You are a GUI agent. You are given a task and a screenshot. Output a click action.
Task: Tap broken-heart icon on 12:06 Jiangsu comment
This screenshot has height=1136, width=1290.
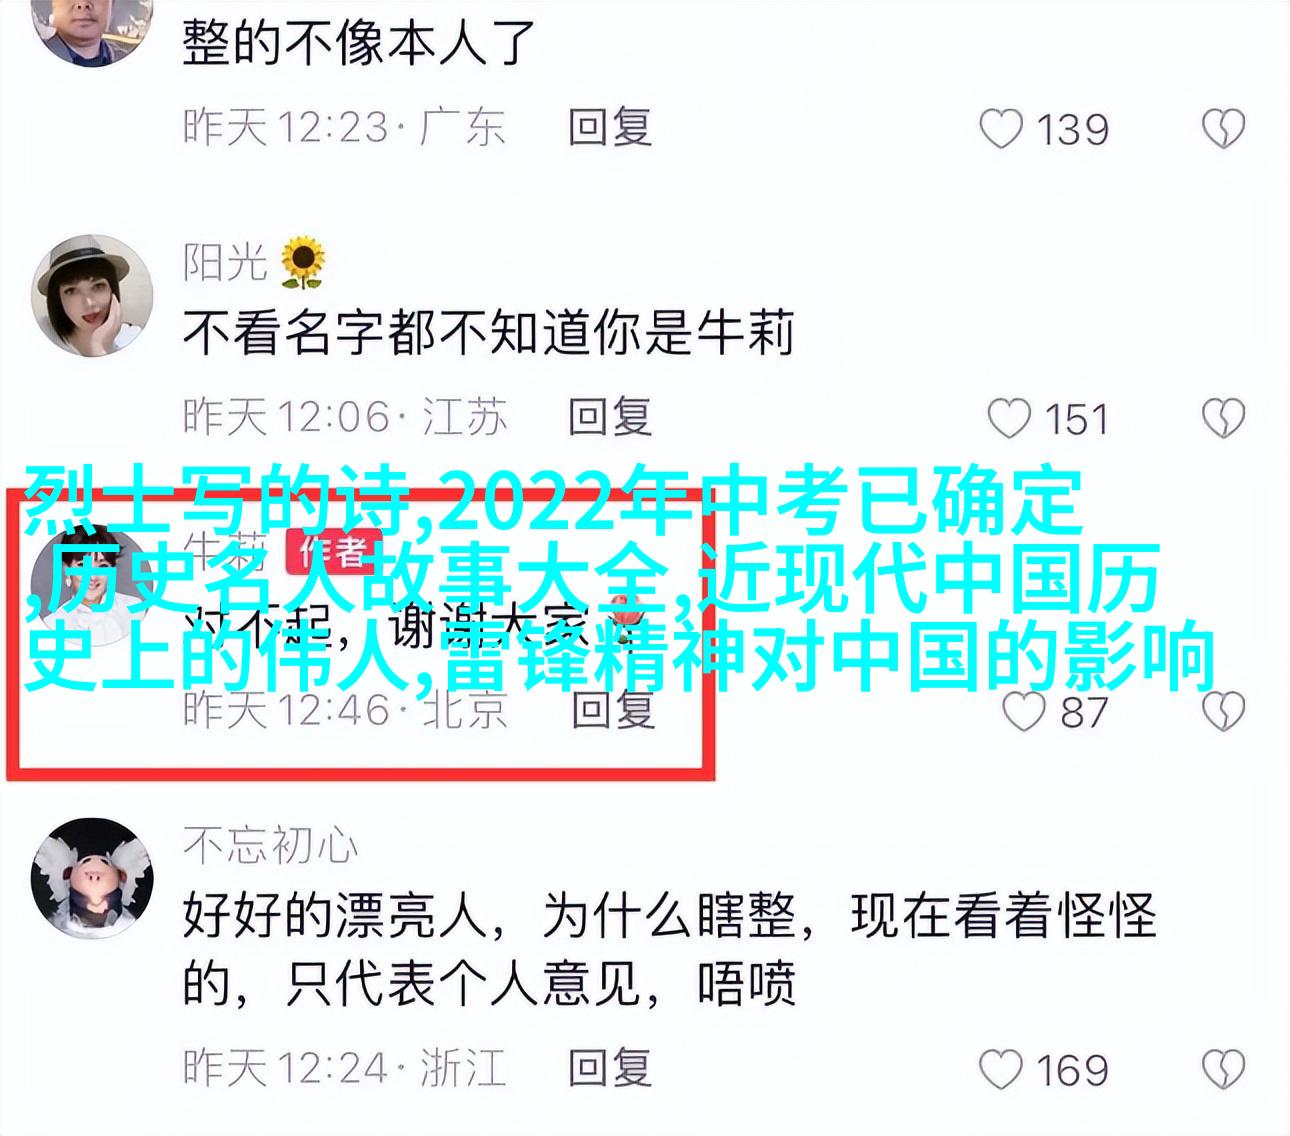(x=1223, y=419)
